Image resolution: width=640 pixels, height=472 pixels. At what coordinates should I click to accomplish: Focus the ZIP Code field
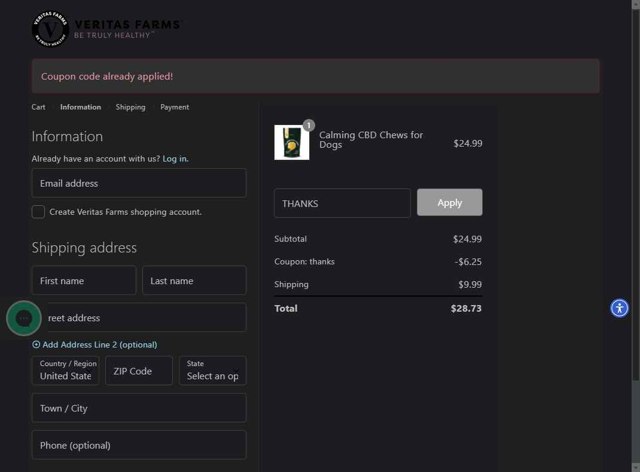coord(139,370)
